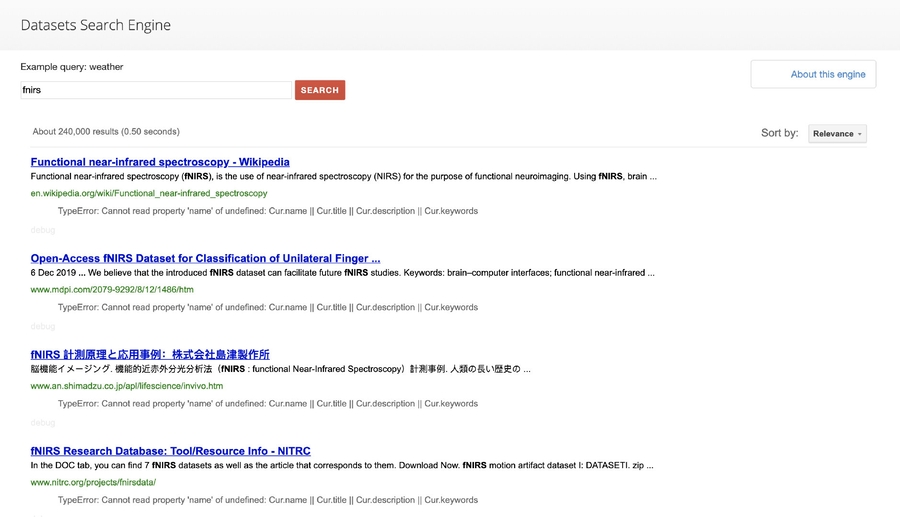The width and height of the screenshot is (900, 517).
Task: Click the en.wikipedia.org green URL
Action: point(149,193)
